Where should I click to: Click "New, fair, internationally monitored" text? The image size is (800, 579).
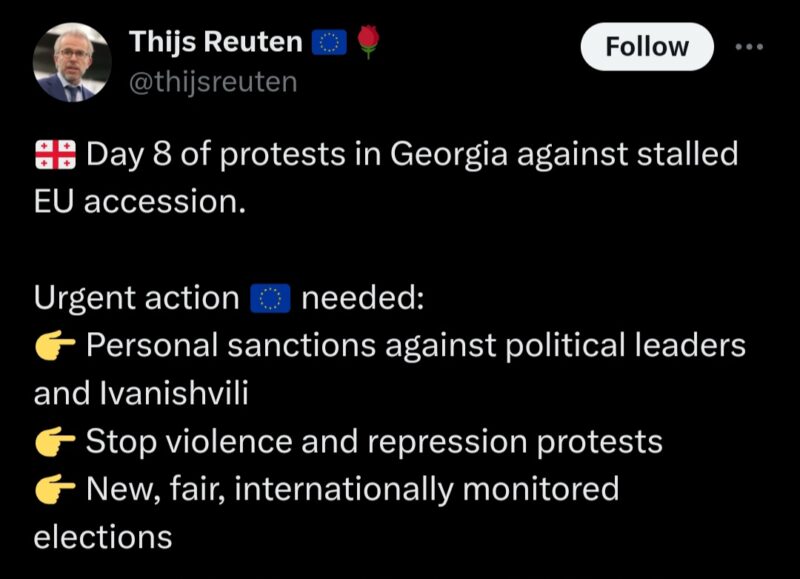[x=352, y=489]
